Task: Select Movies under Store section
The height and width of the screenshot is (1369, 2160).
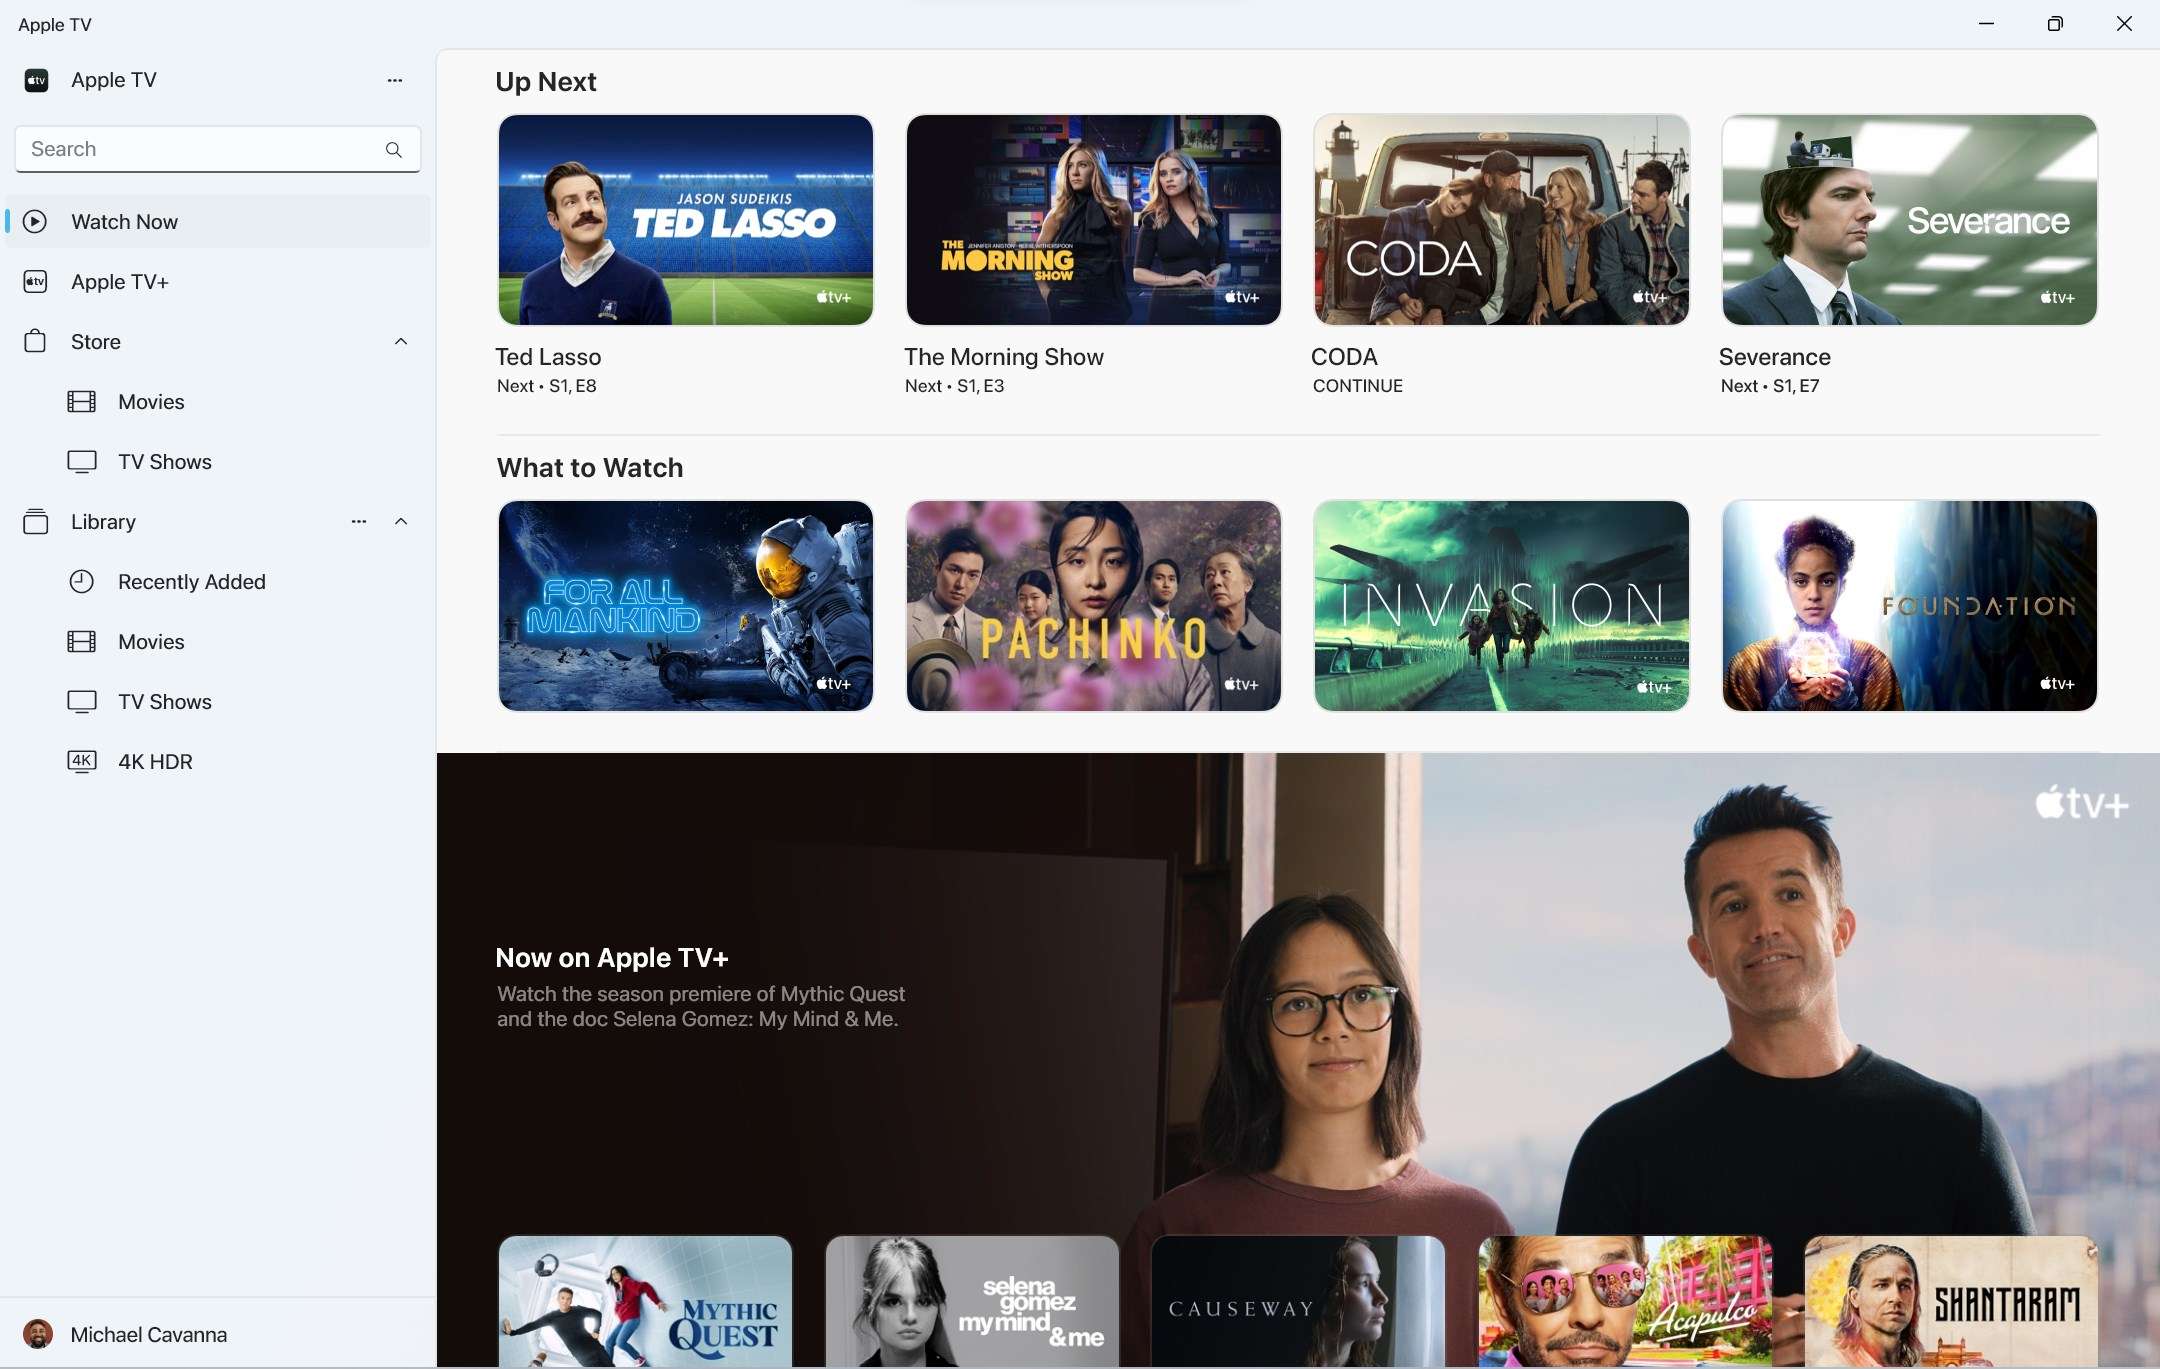Action: (x=151, y=401)
